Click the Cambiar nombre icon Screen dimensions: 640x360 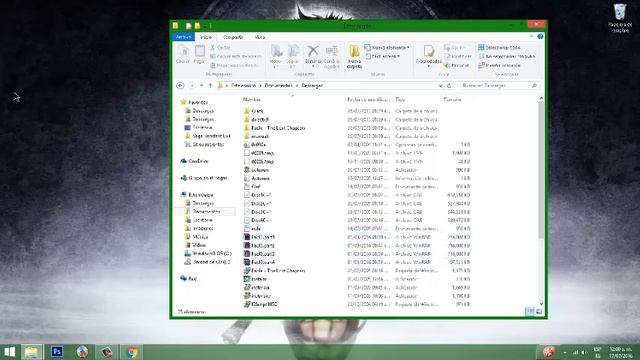(332, 56)
